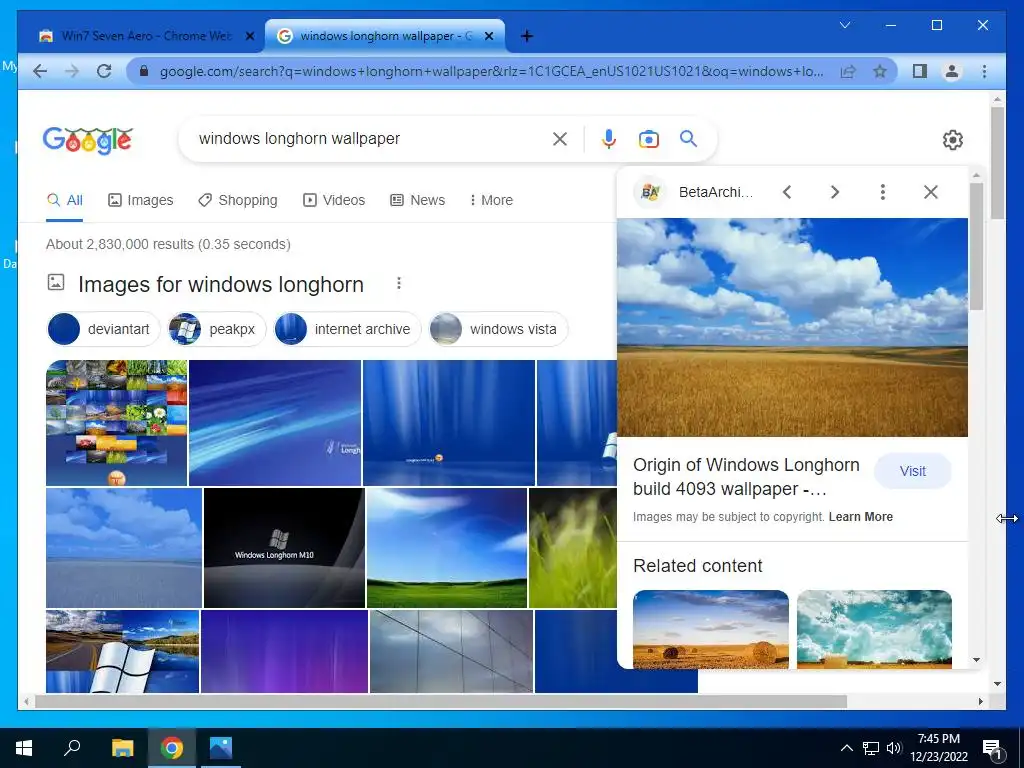Close the windows longhorn wallpaper tab
The image size is (1024, 768).
(x=488, y=37)
